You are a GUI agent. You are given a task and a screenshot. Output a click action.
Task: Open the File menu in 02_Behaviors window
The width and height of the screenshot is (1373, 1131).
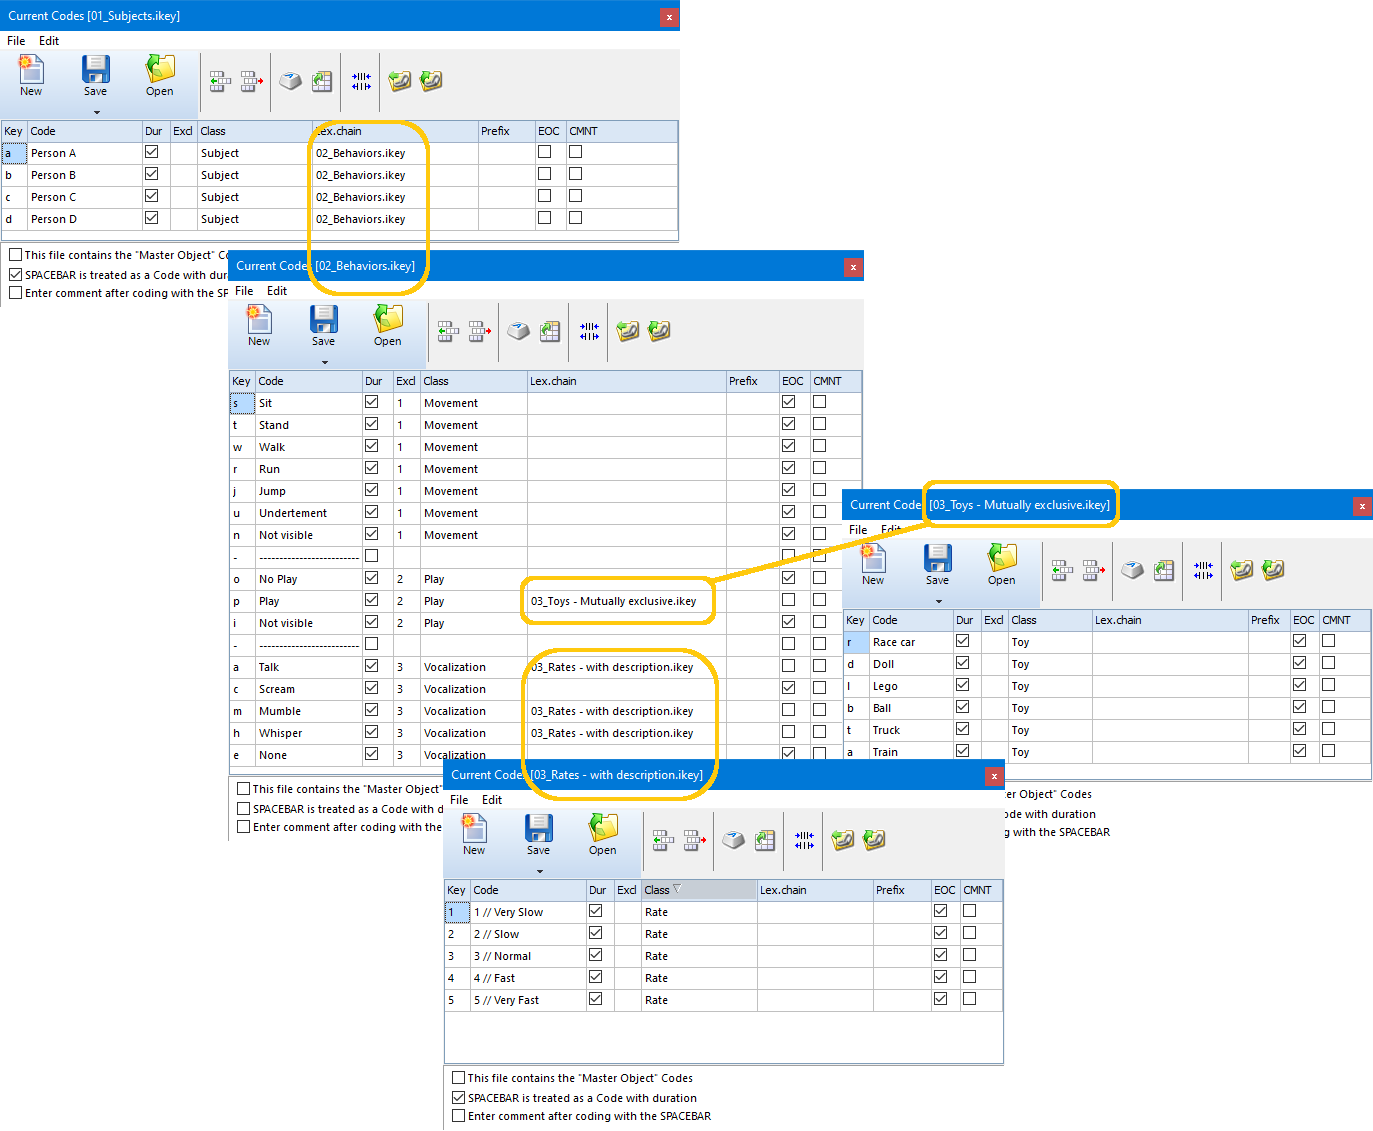click(x=243, y=291)
